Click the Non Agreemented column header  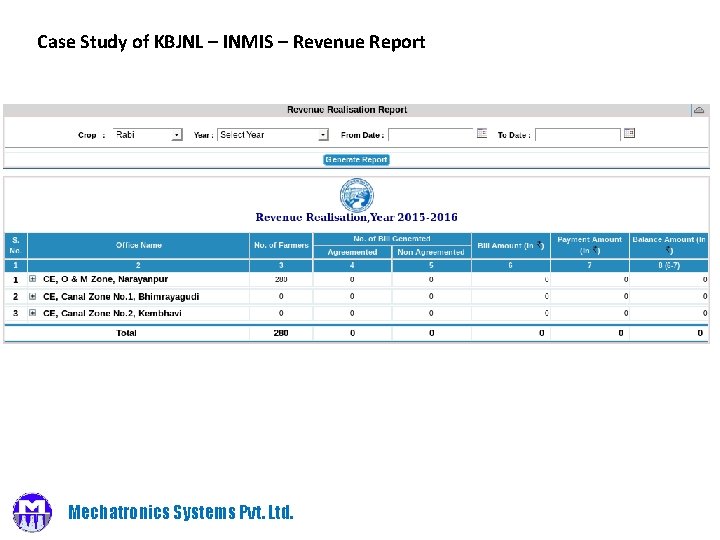(x=431, y=252)
